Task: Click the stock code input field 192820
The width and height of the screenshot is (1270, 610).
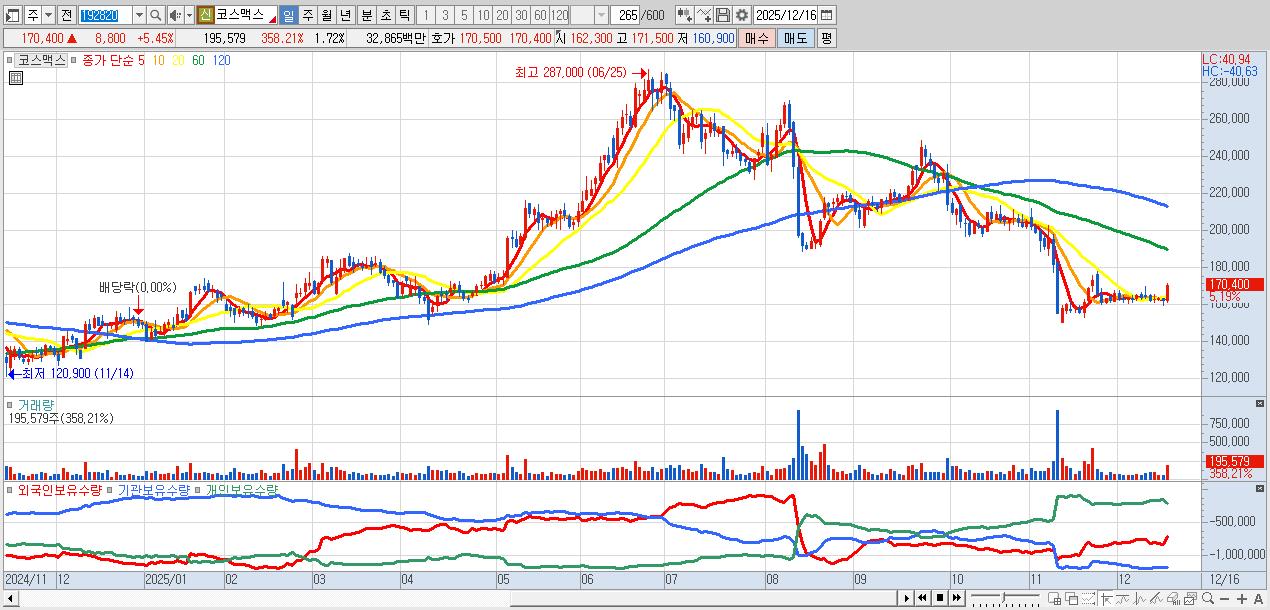Action: [x=105, y=16]
